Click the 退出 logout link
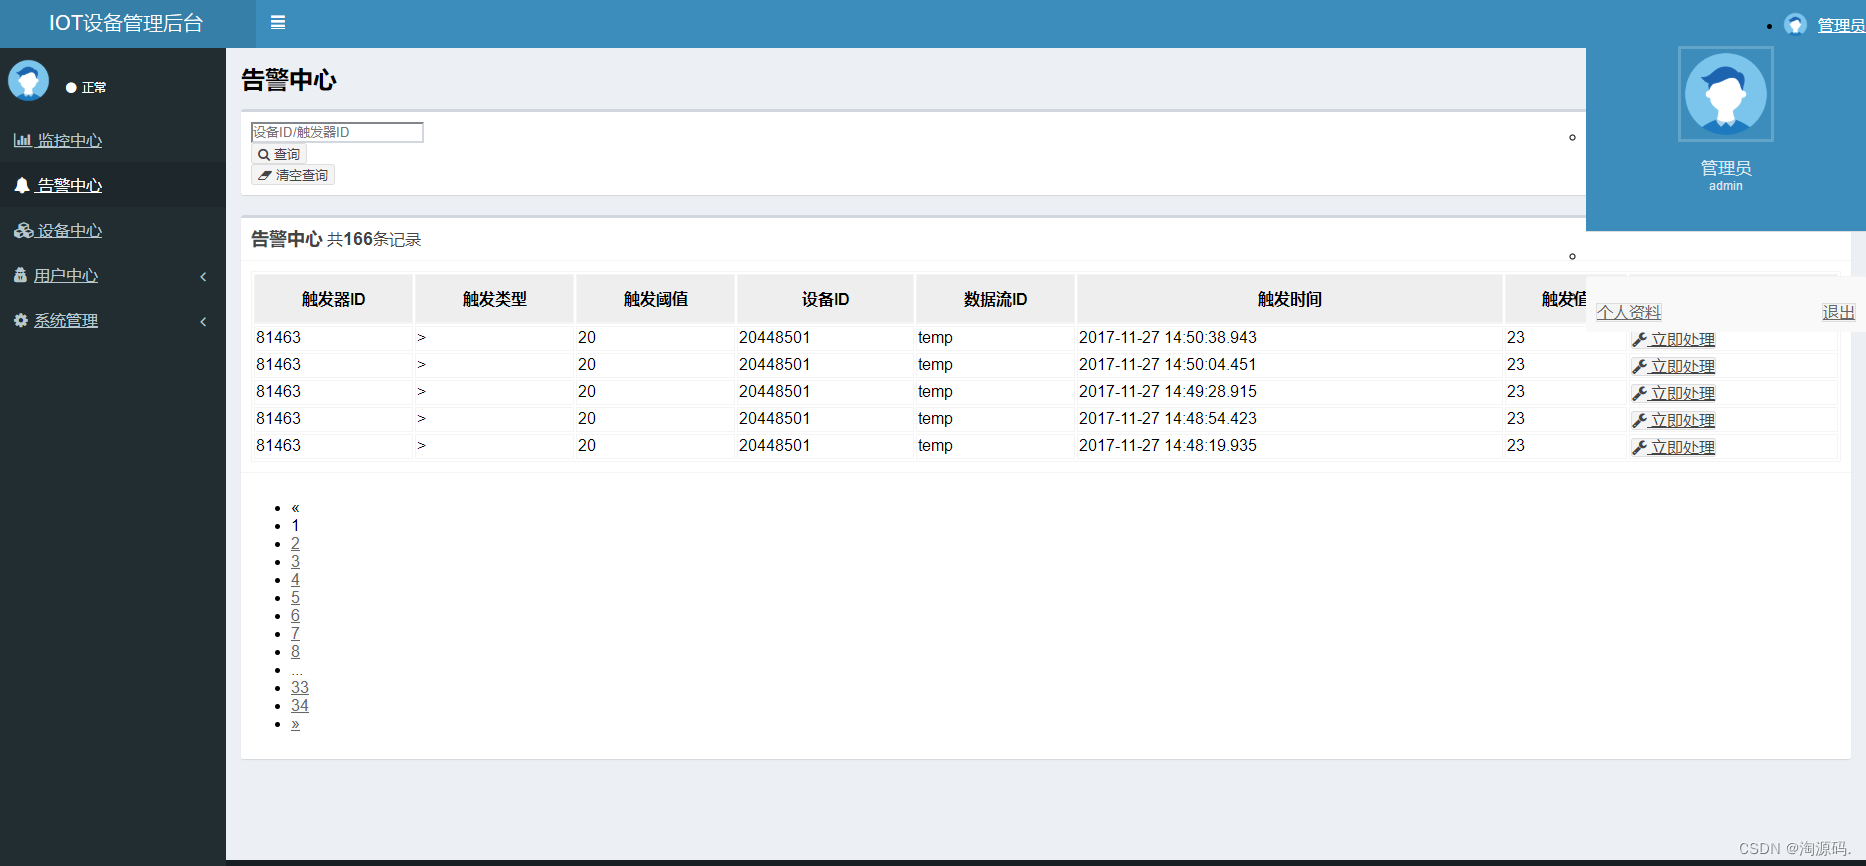1866x866 pixels. (1838, 312)
